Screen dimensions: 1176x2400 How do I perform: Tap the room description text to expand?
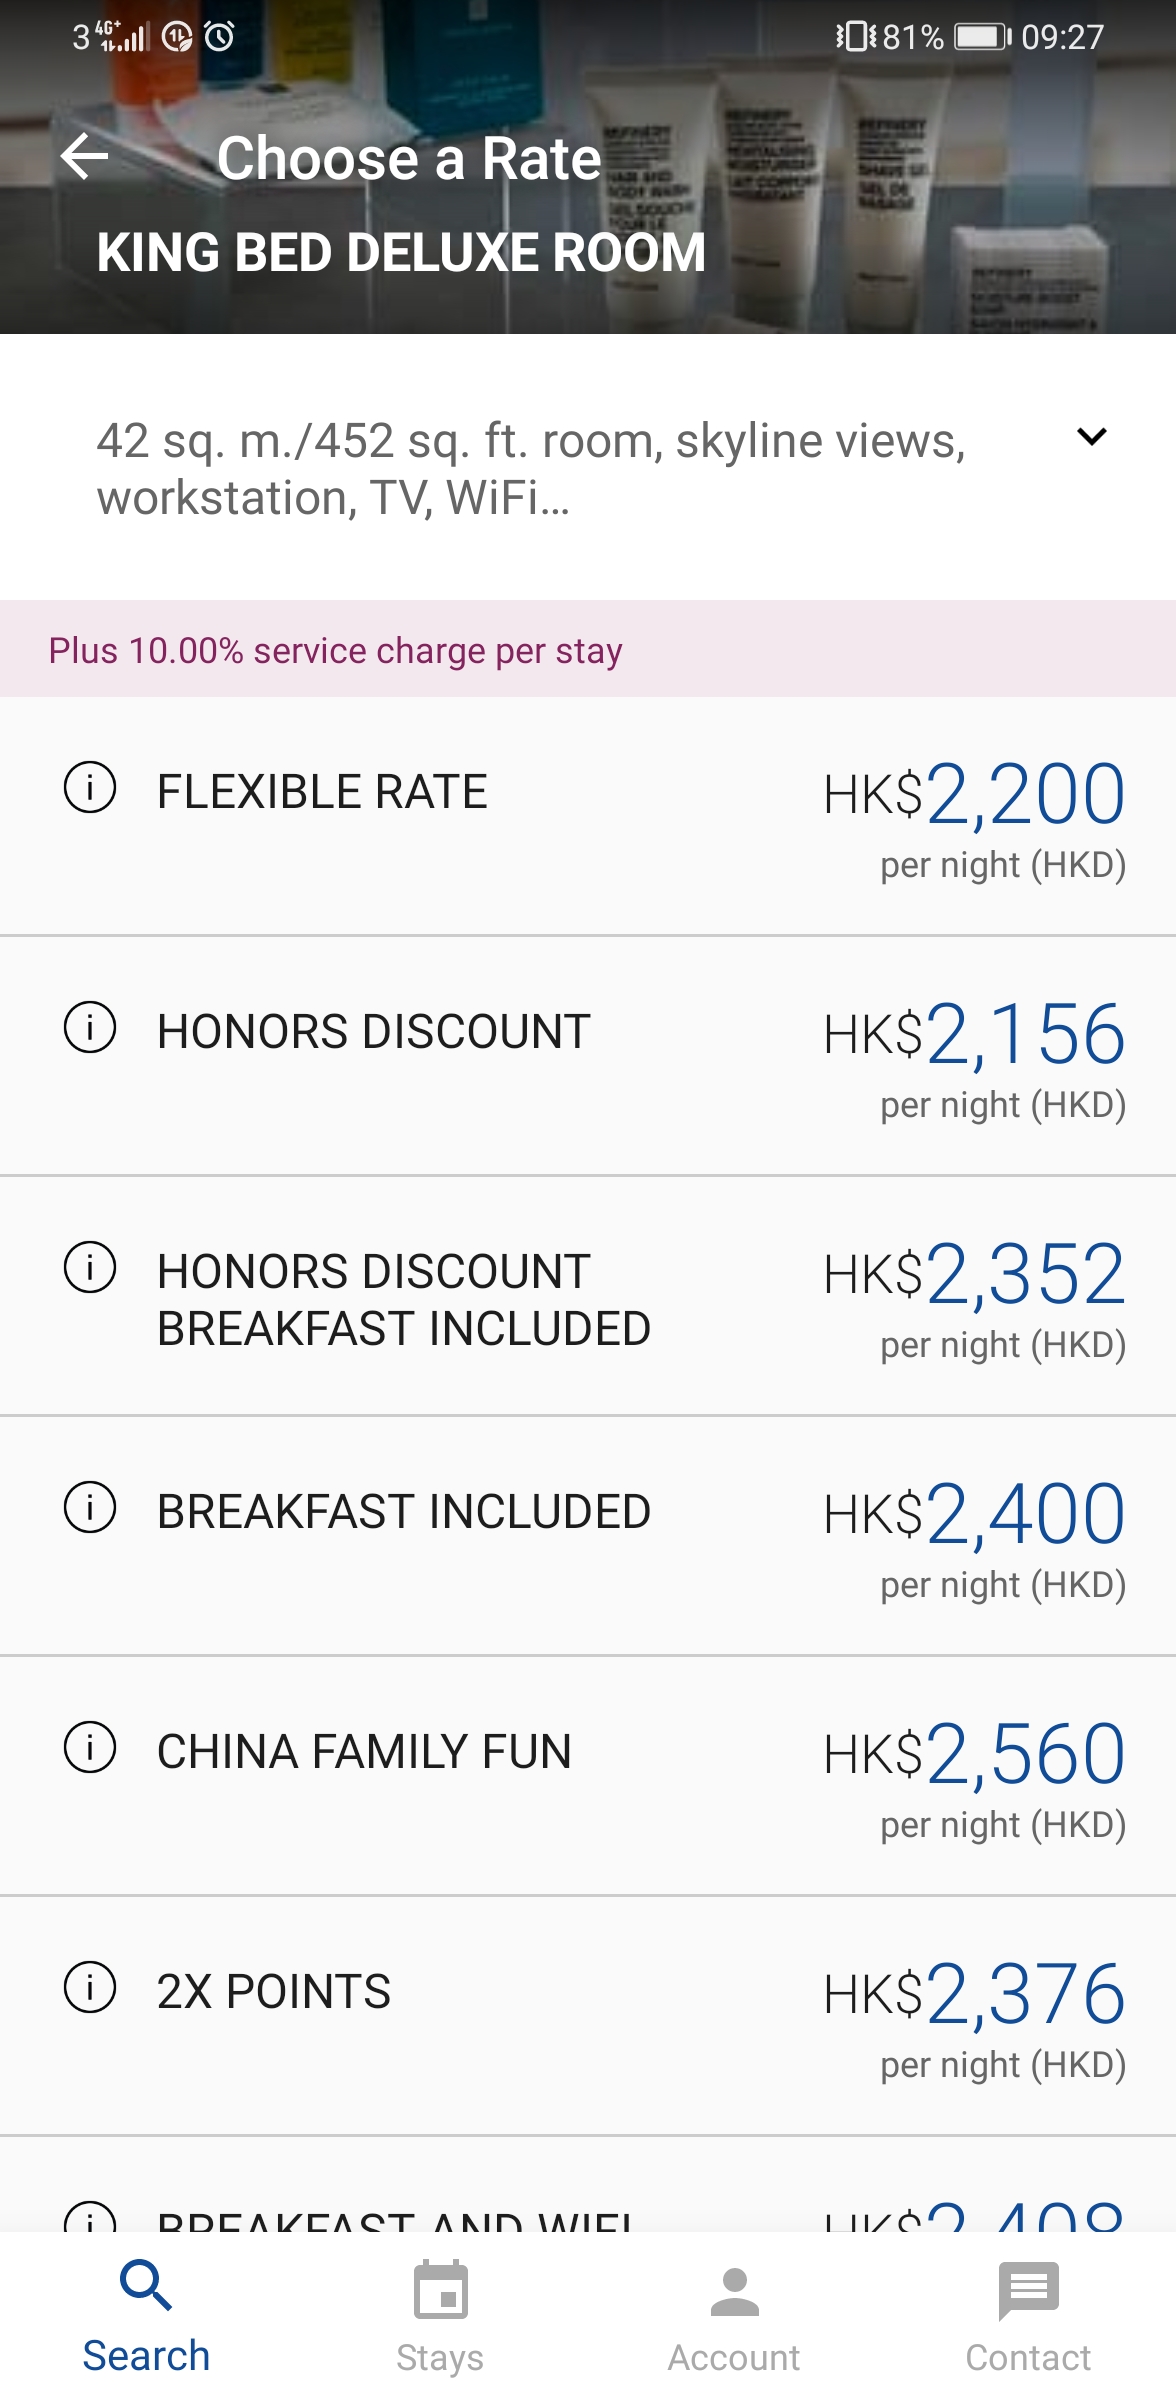(x=531, y=469)
